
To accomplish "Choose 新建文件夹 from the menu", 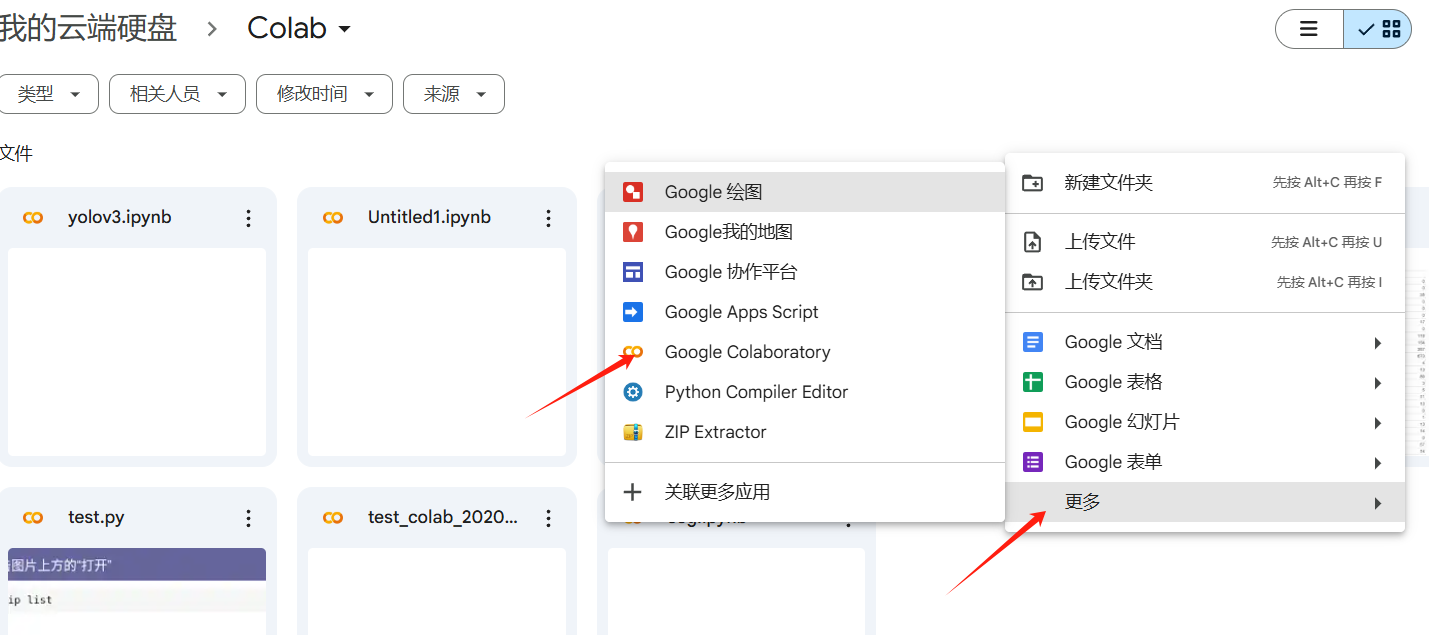I will pos(1205,183).
